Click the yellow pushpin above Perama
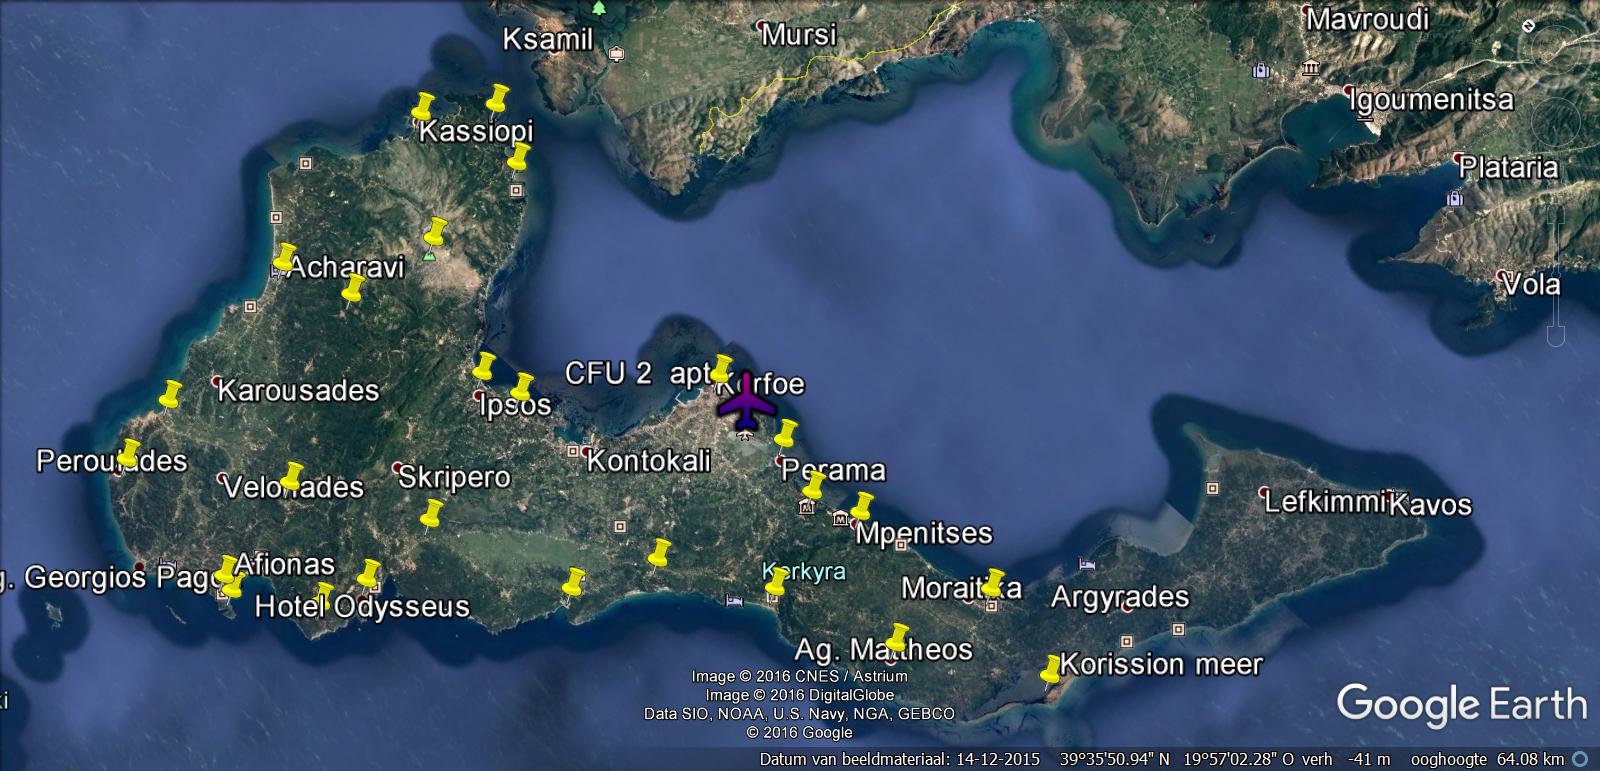 click(786, 434)
